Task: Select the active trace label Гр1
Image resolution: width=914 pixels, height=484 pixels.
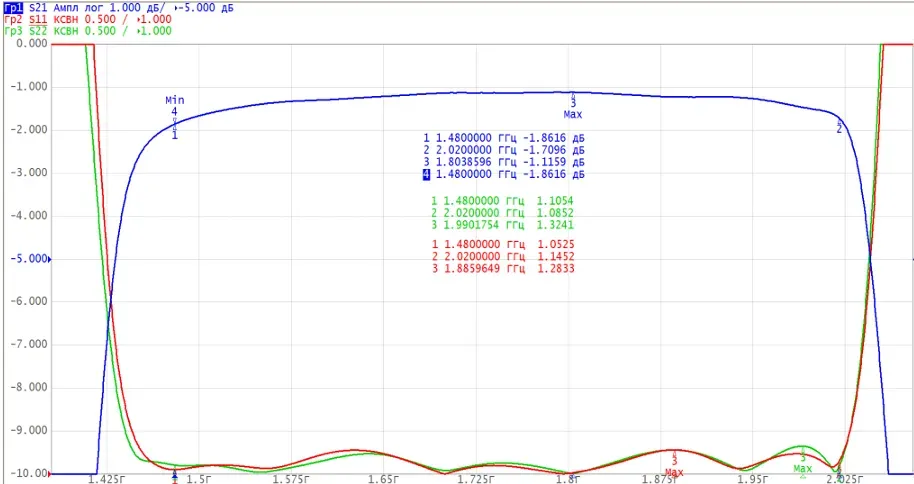Action: [x=13, y=8]
